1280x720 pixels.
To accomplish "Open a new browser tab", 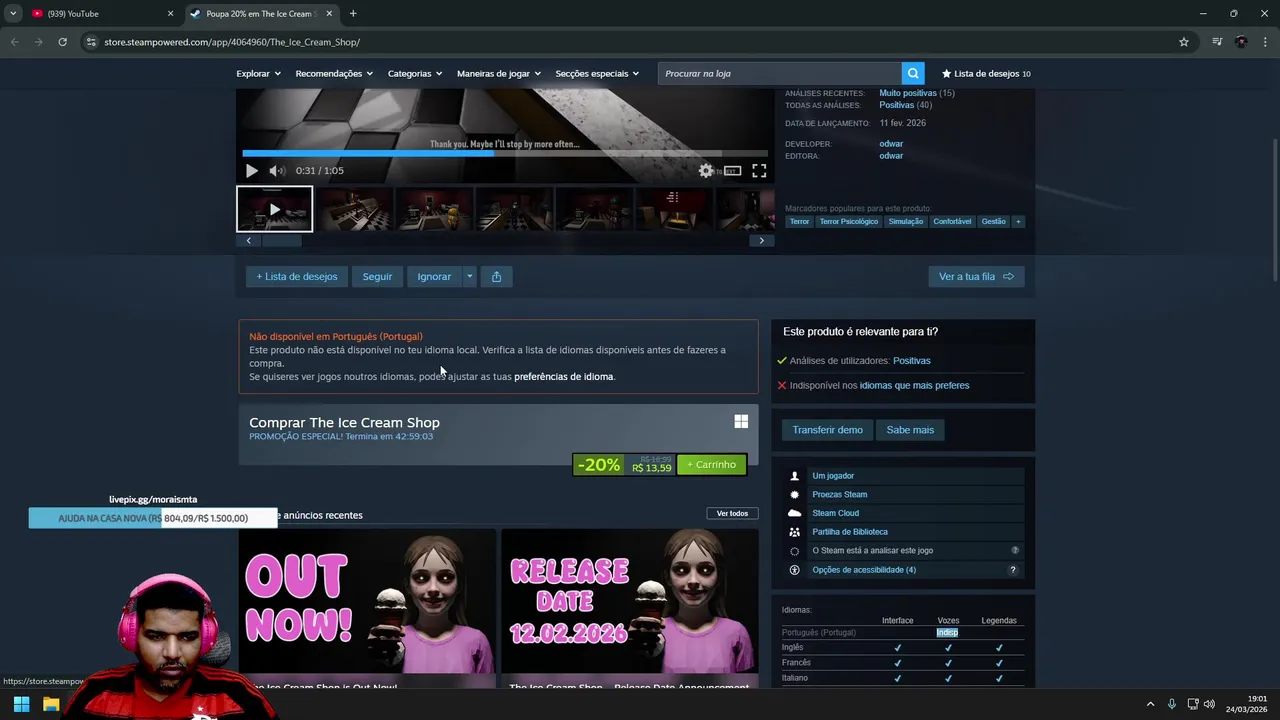I will tap(353, 14).
